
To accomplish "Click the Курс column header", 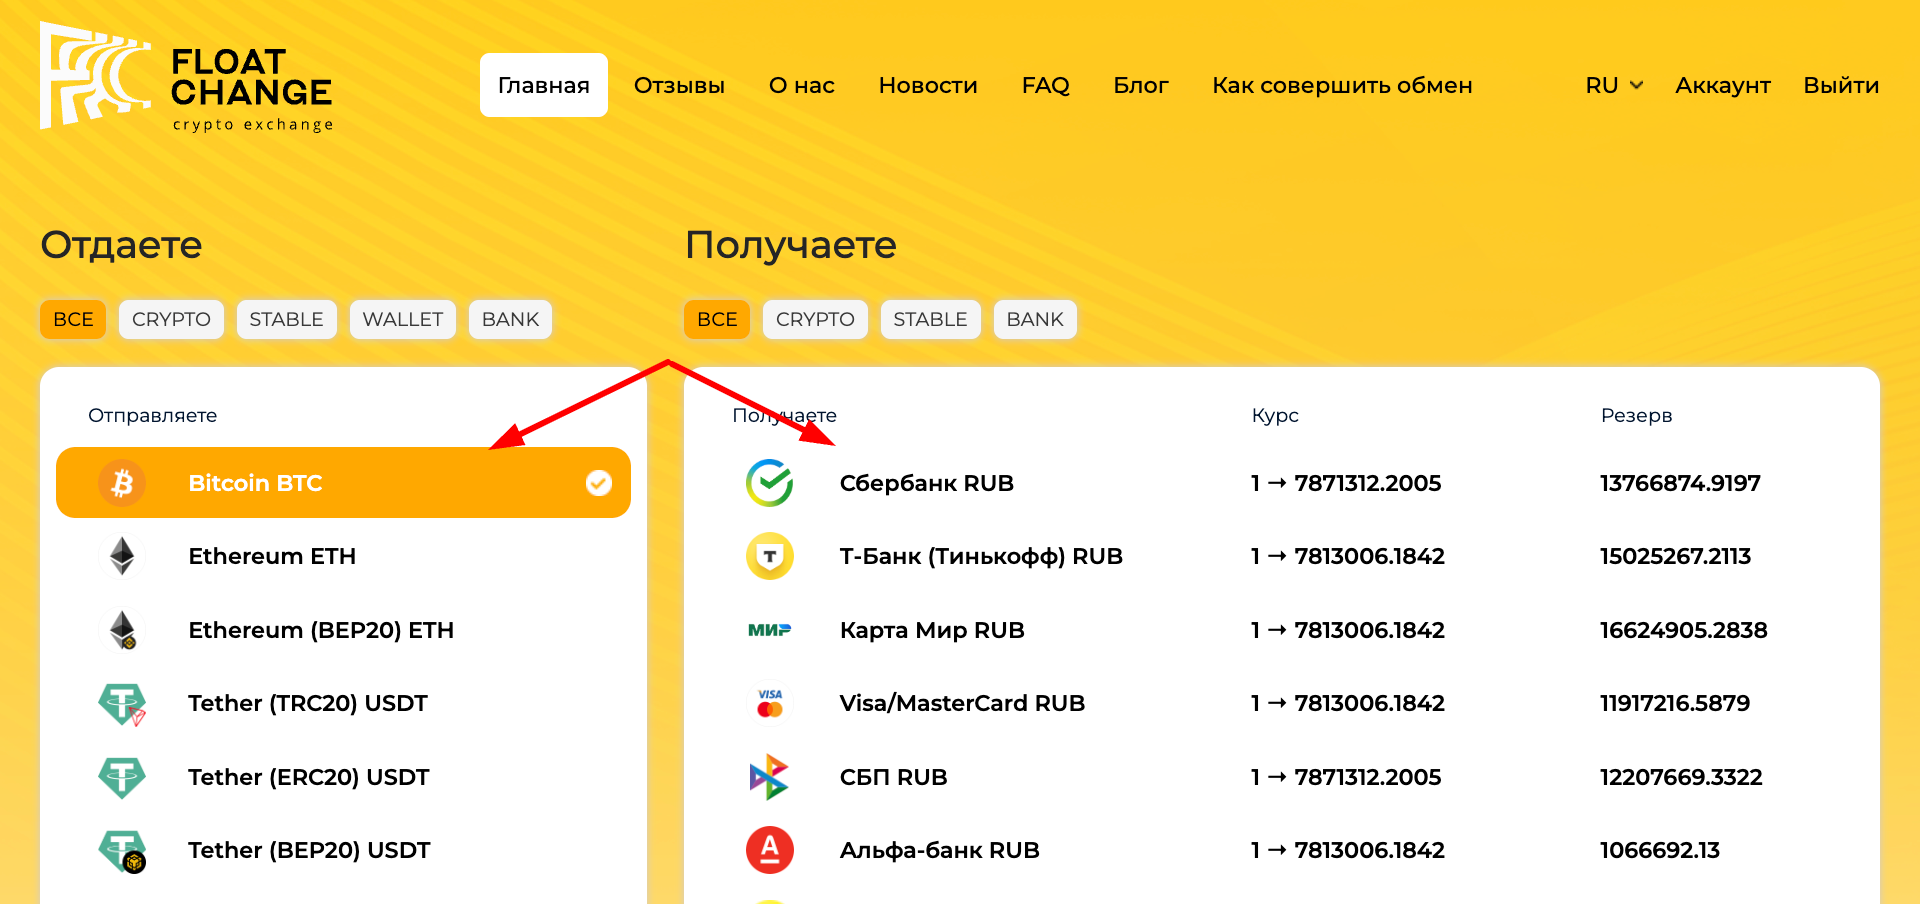I will 1275,415.
